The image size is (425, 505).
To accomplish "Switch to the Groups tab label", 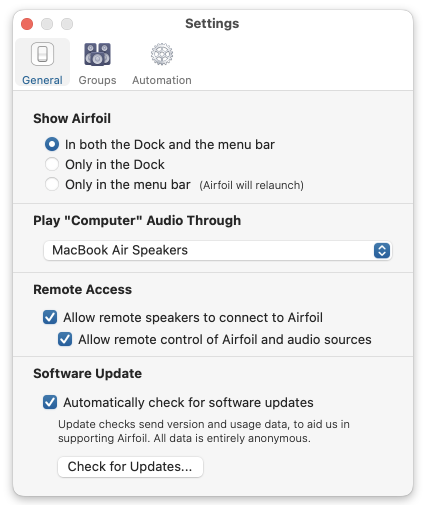I will (x=97, y=80).
